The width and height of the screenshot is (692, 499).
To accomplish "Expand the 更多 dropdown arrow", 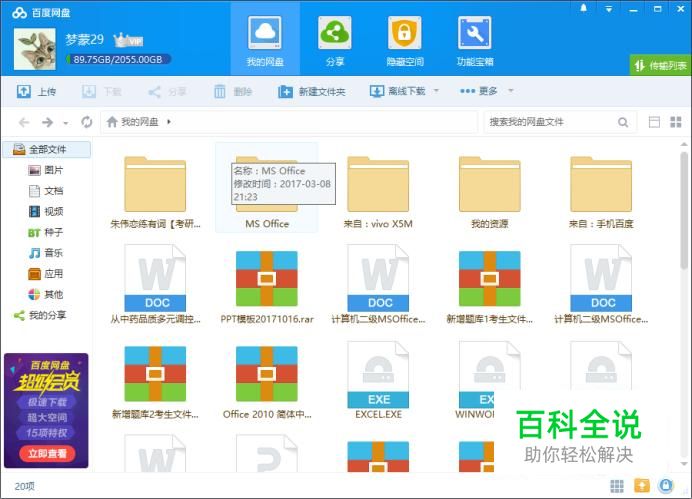I will [x=511, y=91].
